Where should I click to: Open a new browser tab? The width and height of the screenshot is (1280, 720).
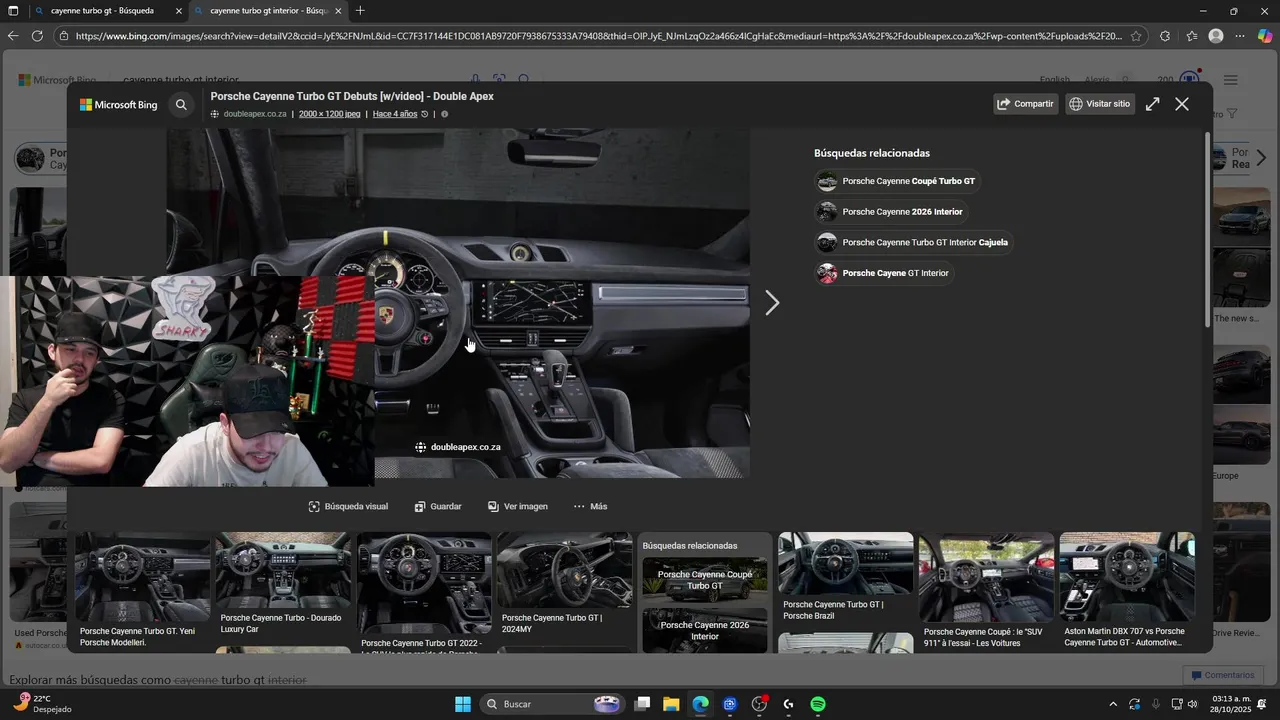coord(360,11)
